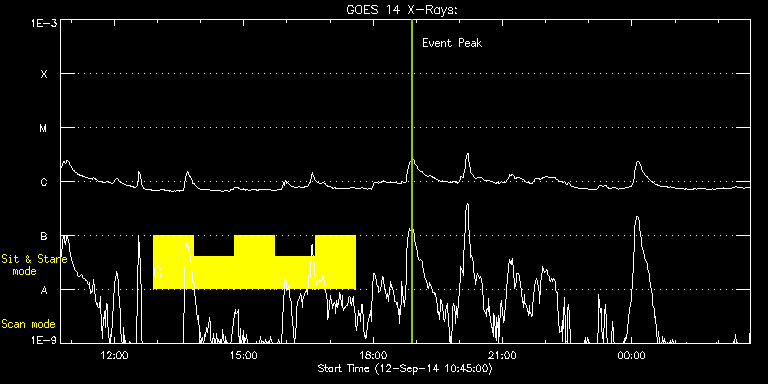Image resolution: width=768 pixels, height=384 pixels.
Task: Click the 1E-9 lower axis limit label
Action: 45,339
